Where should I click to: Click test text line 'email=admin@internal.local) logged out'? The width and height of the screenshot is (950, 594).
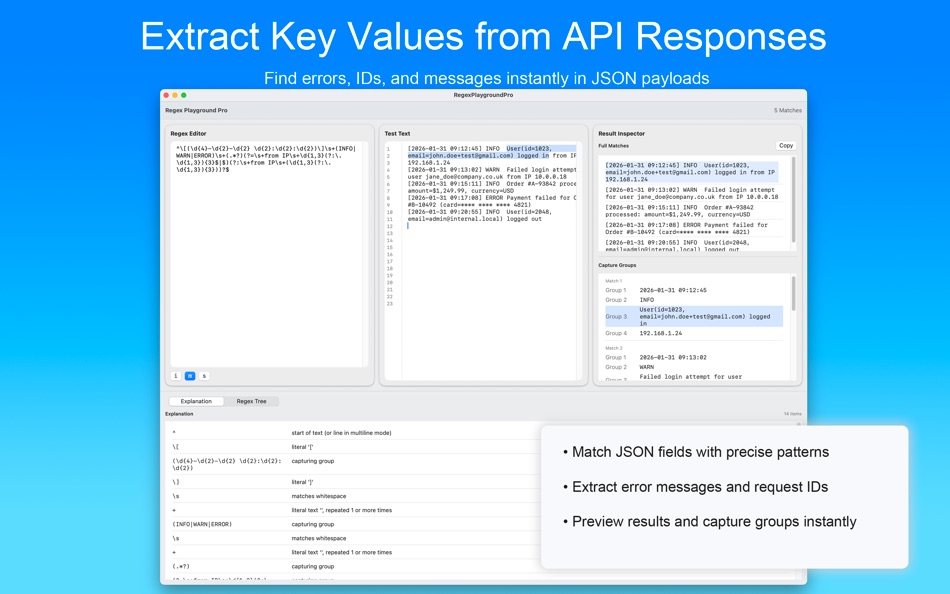coord(474,219)
